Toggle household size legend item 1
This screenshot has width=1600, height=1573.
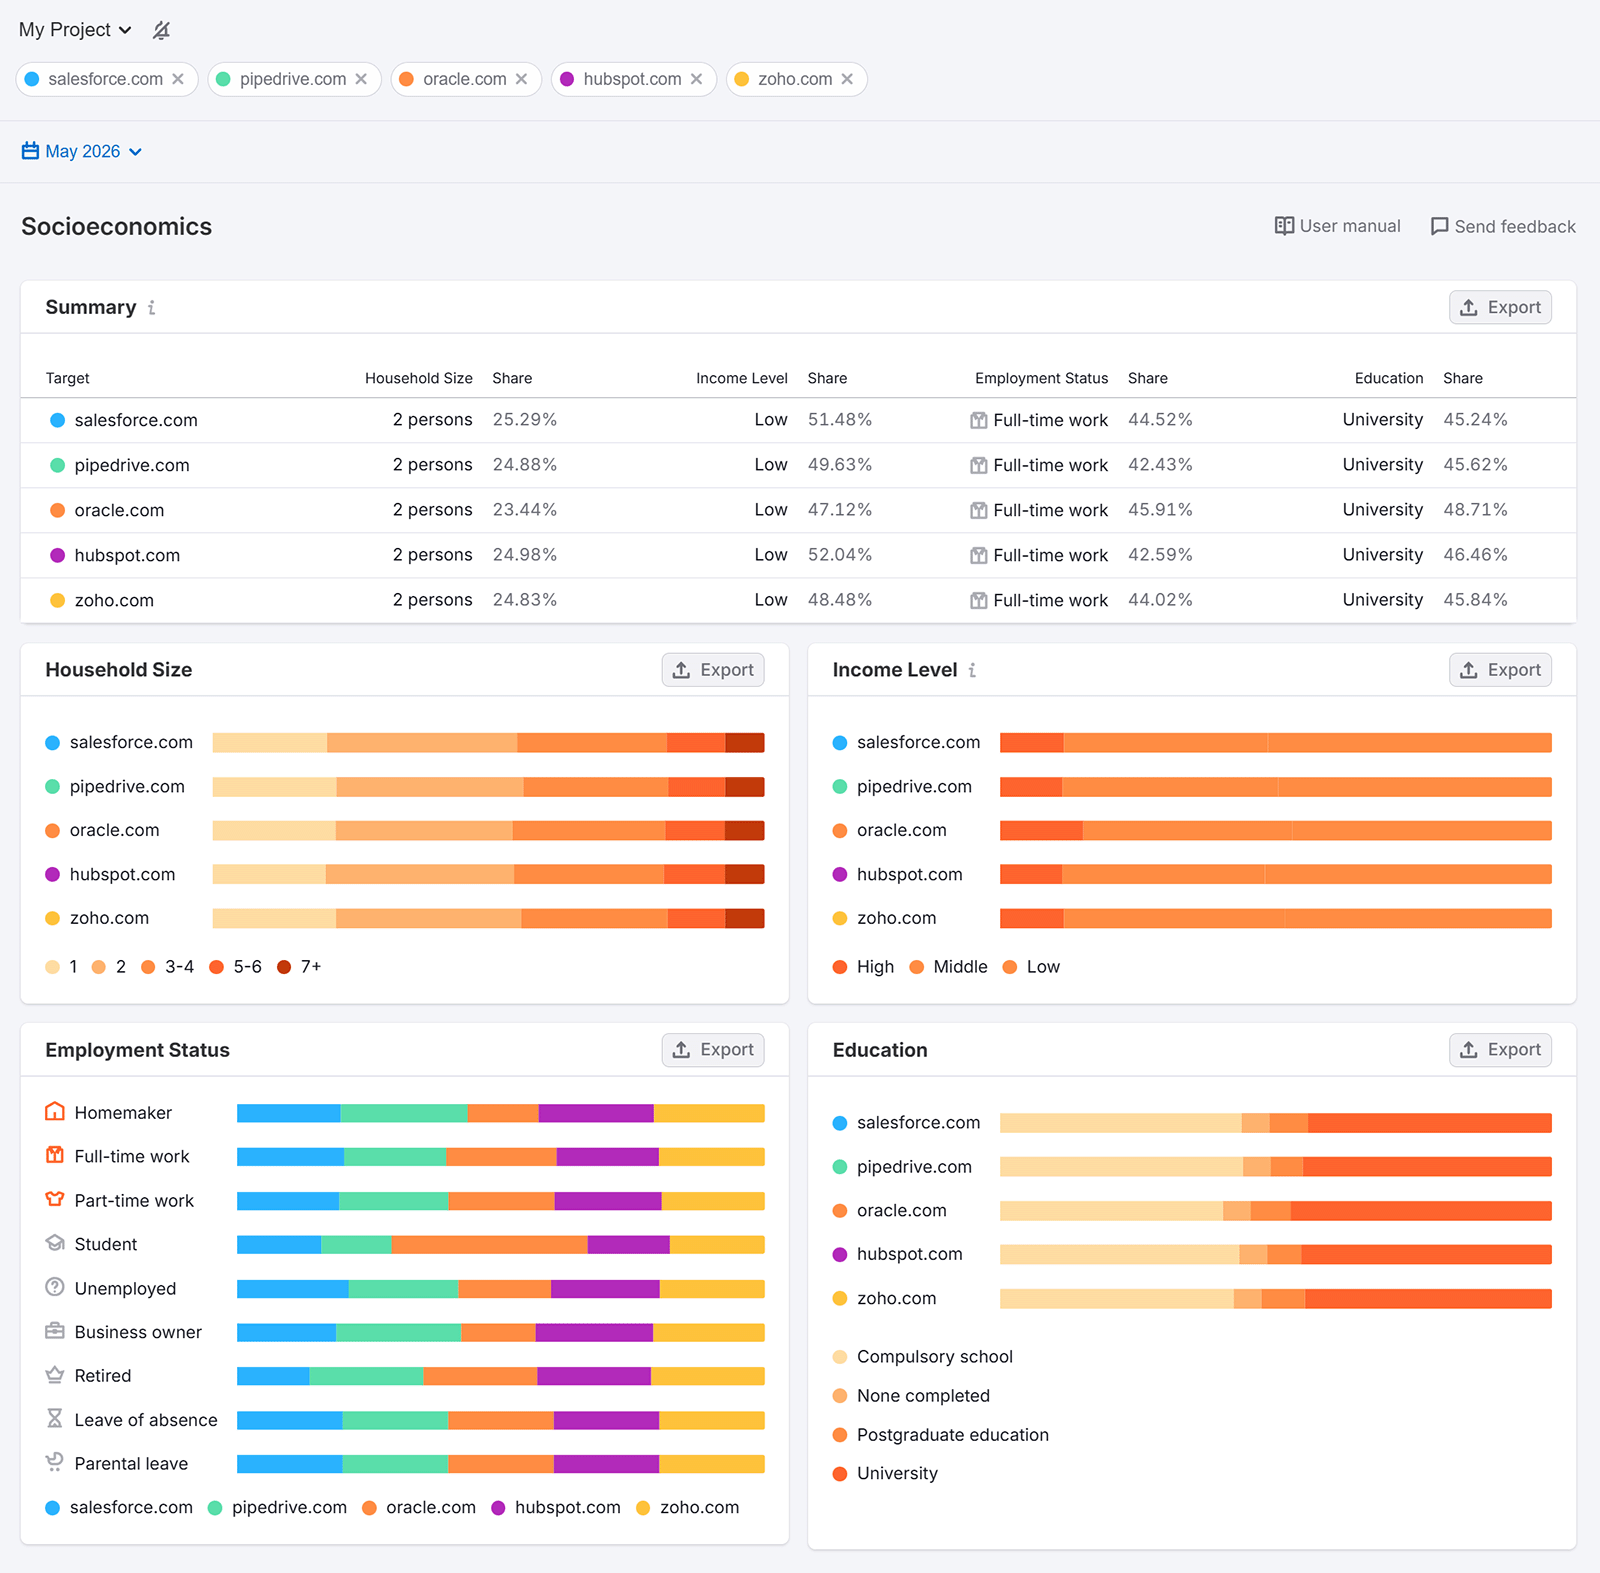pos(62,967)
